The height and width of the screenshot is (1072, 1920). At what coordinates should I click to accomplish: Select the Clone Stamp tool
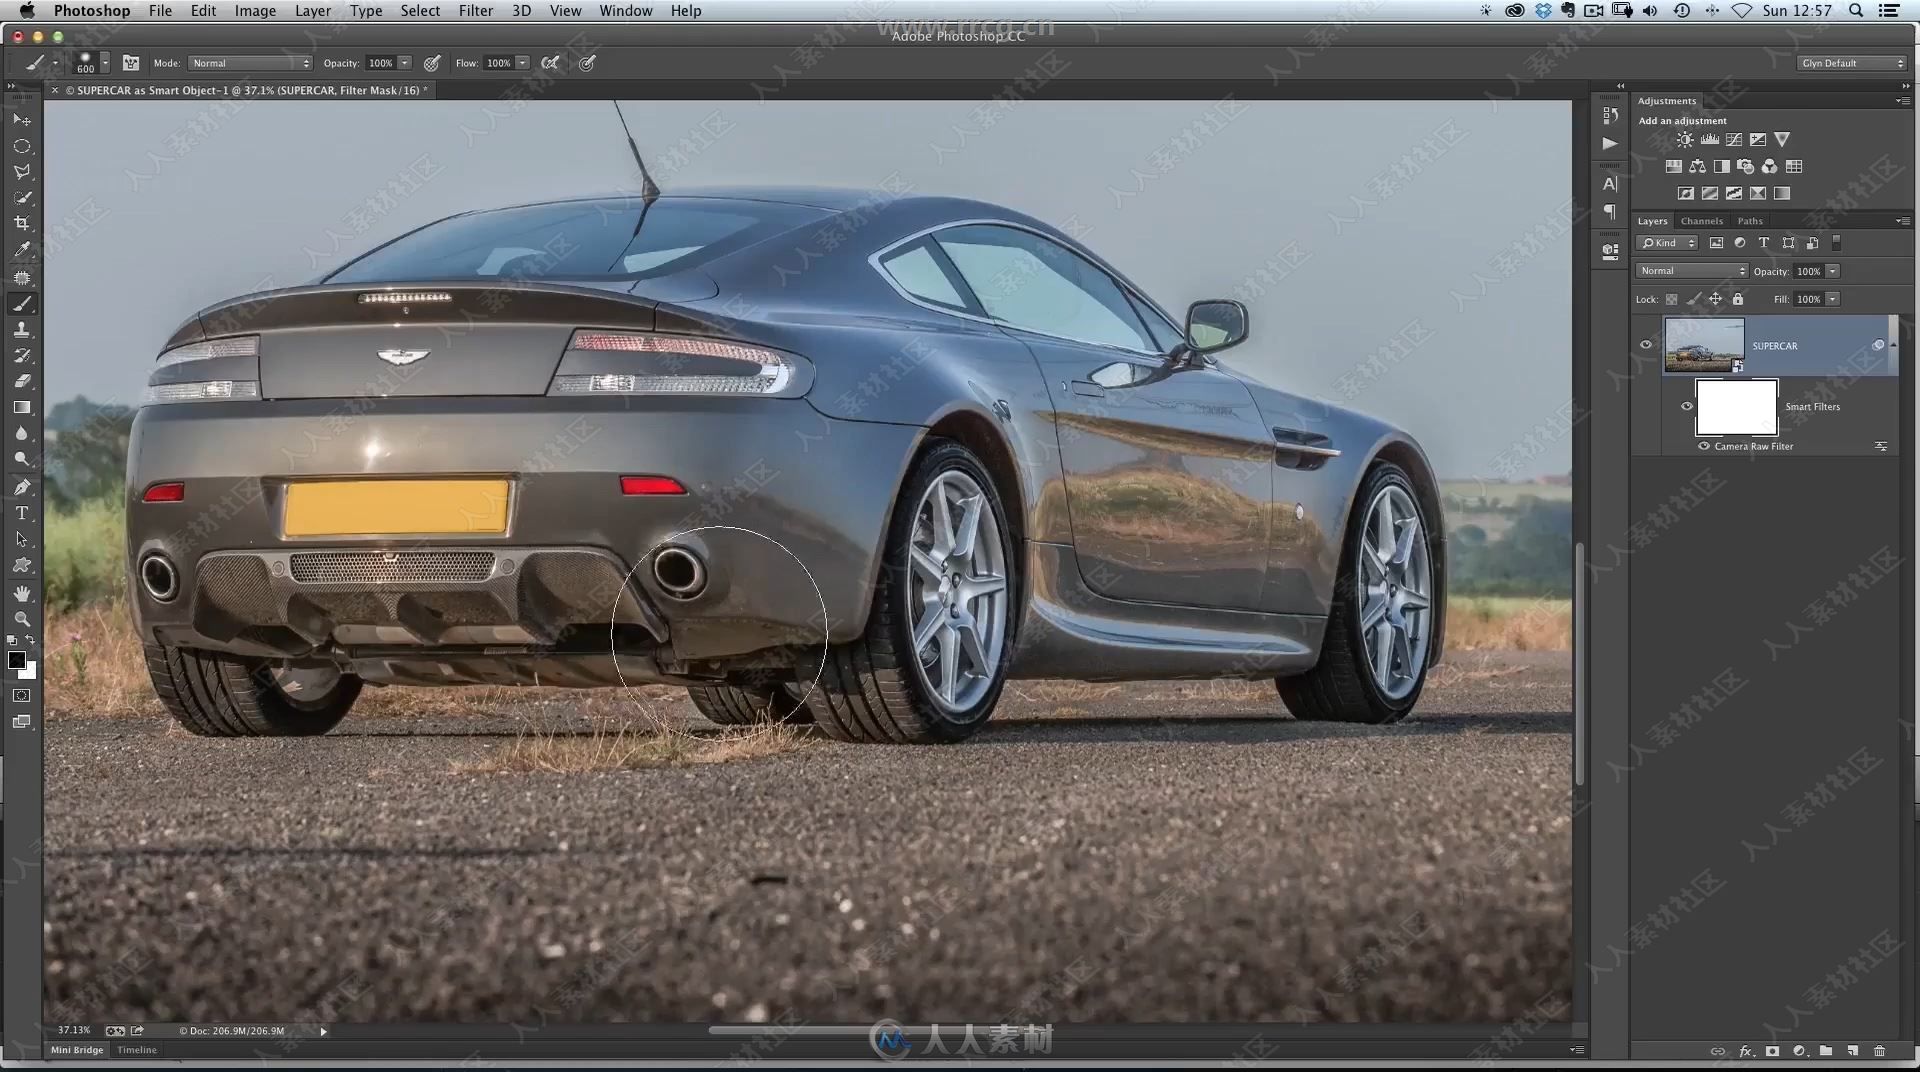[x=21, y=329]
